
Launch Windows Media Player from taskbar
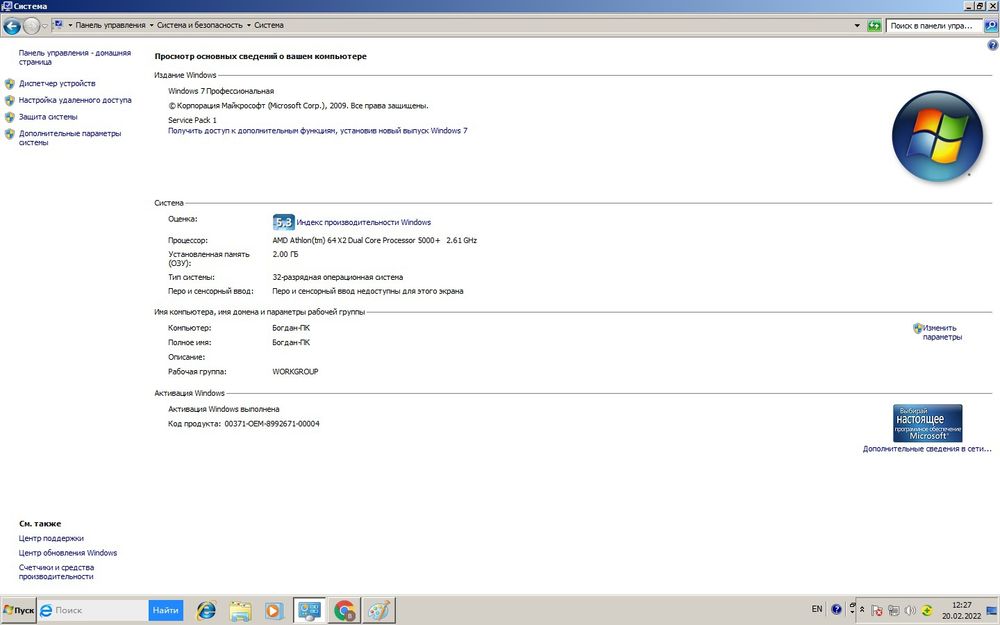274,611
